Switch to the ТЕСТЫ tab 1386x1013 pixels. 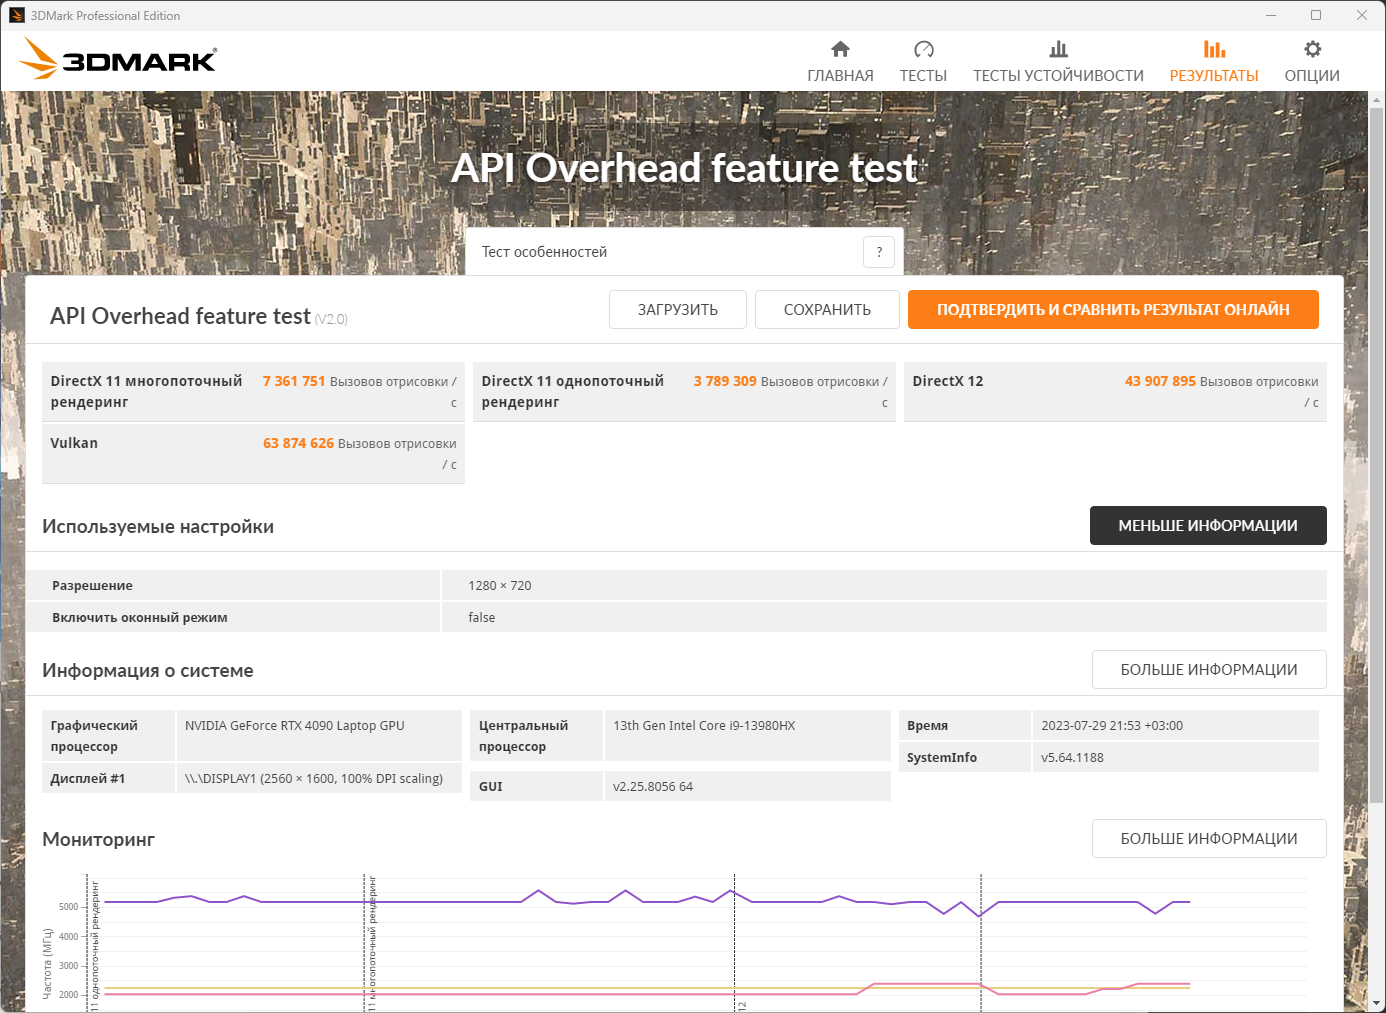pyautogui.click(x=923, y=76)
